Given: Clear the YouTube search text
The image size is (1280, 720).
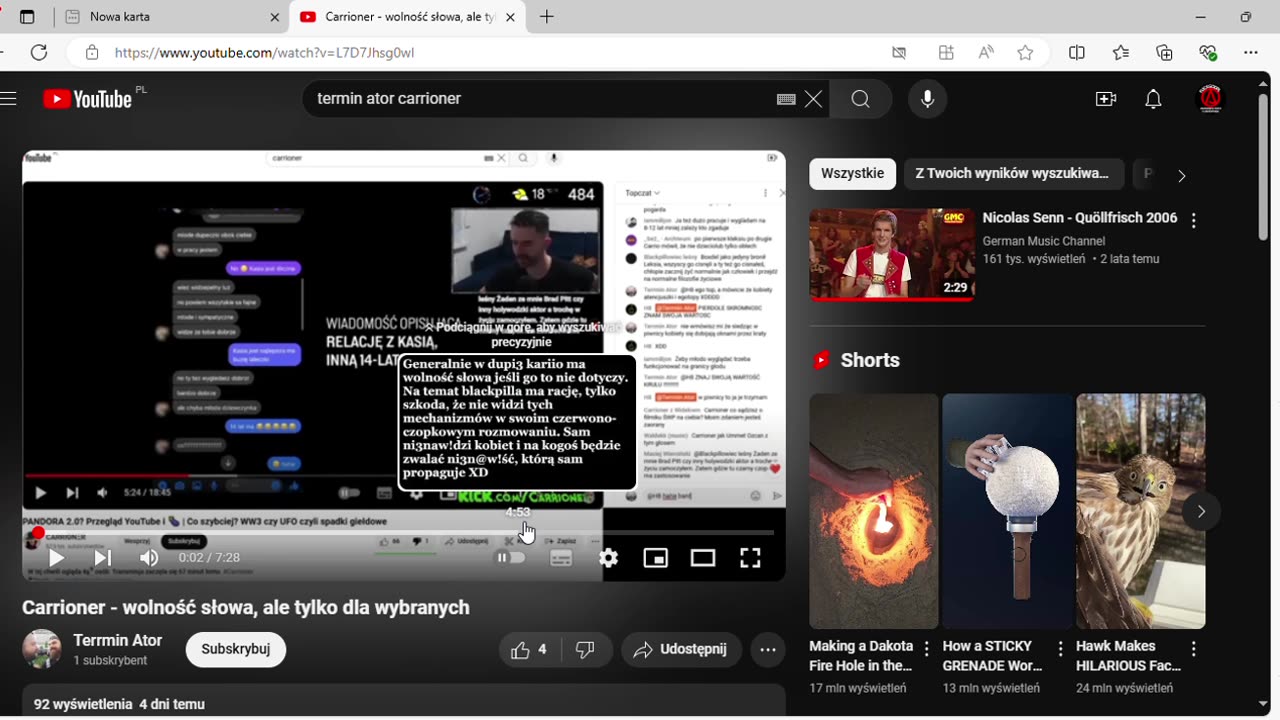Looking at the screenshot, I should (x=814, y=99).
